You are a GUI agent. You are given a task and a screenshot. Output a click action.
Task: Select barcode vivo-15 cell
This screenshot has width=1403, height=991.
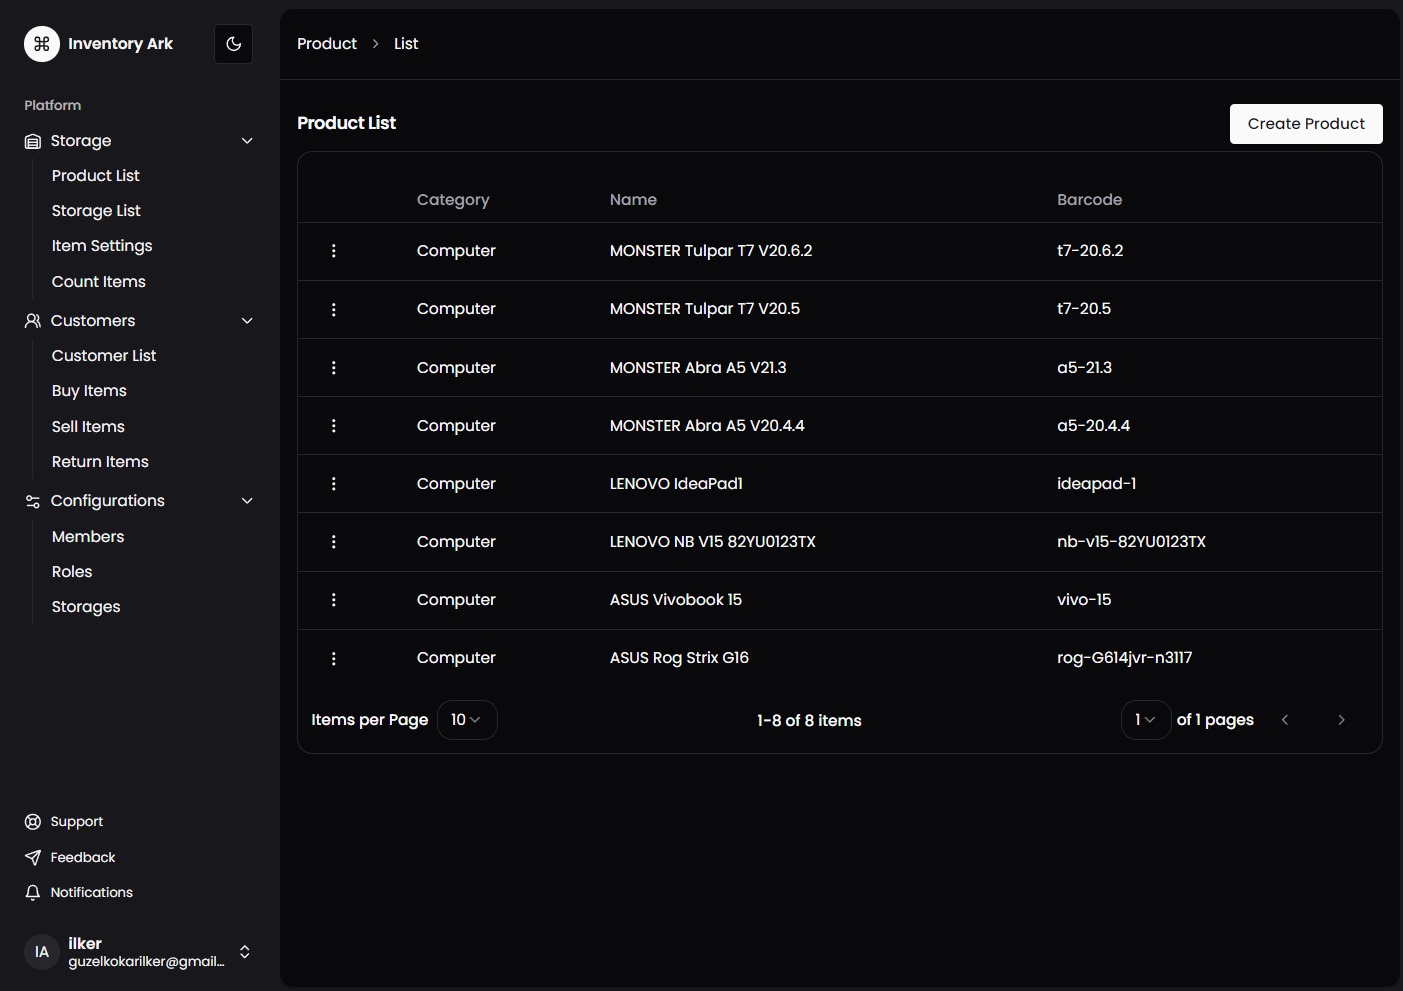pos(1084,600)
